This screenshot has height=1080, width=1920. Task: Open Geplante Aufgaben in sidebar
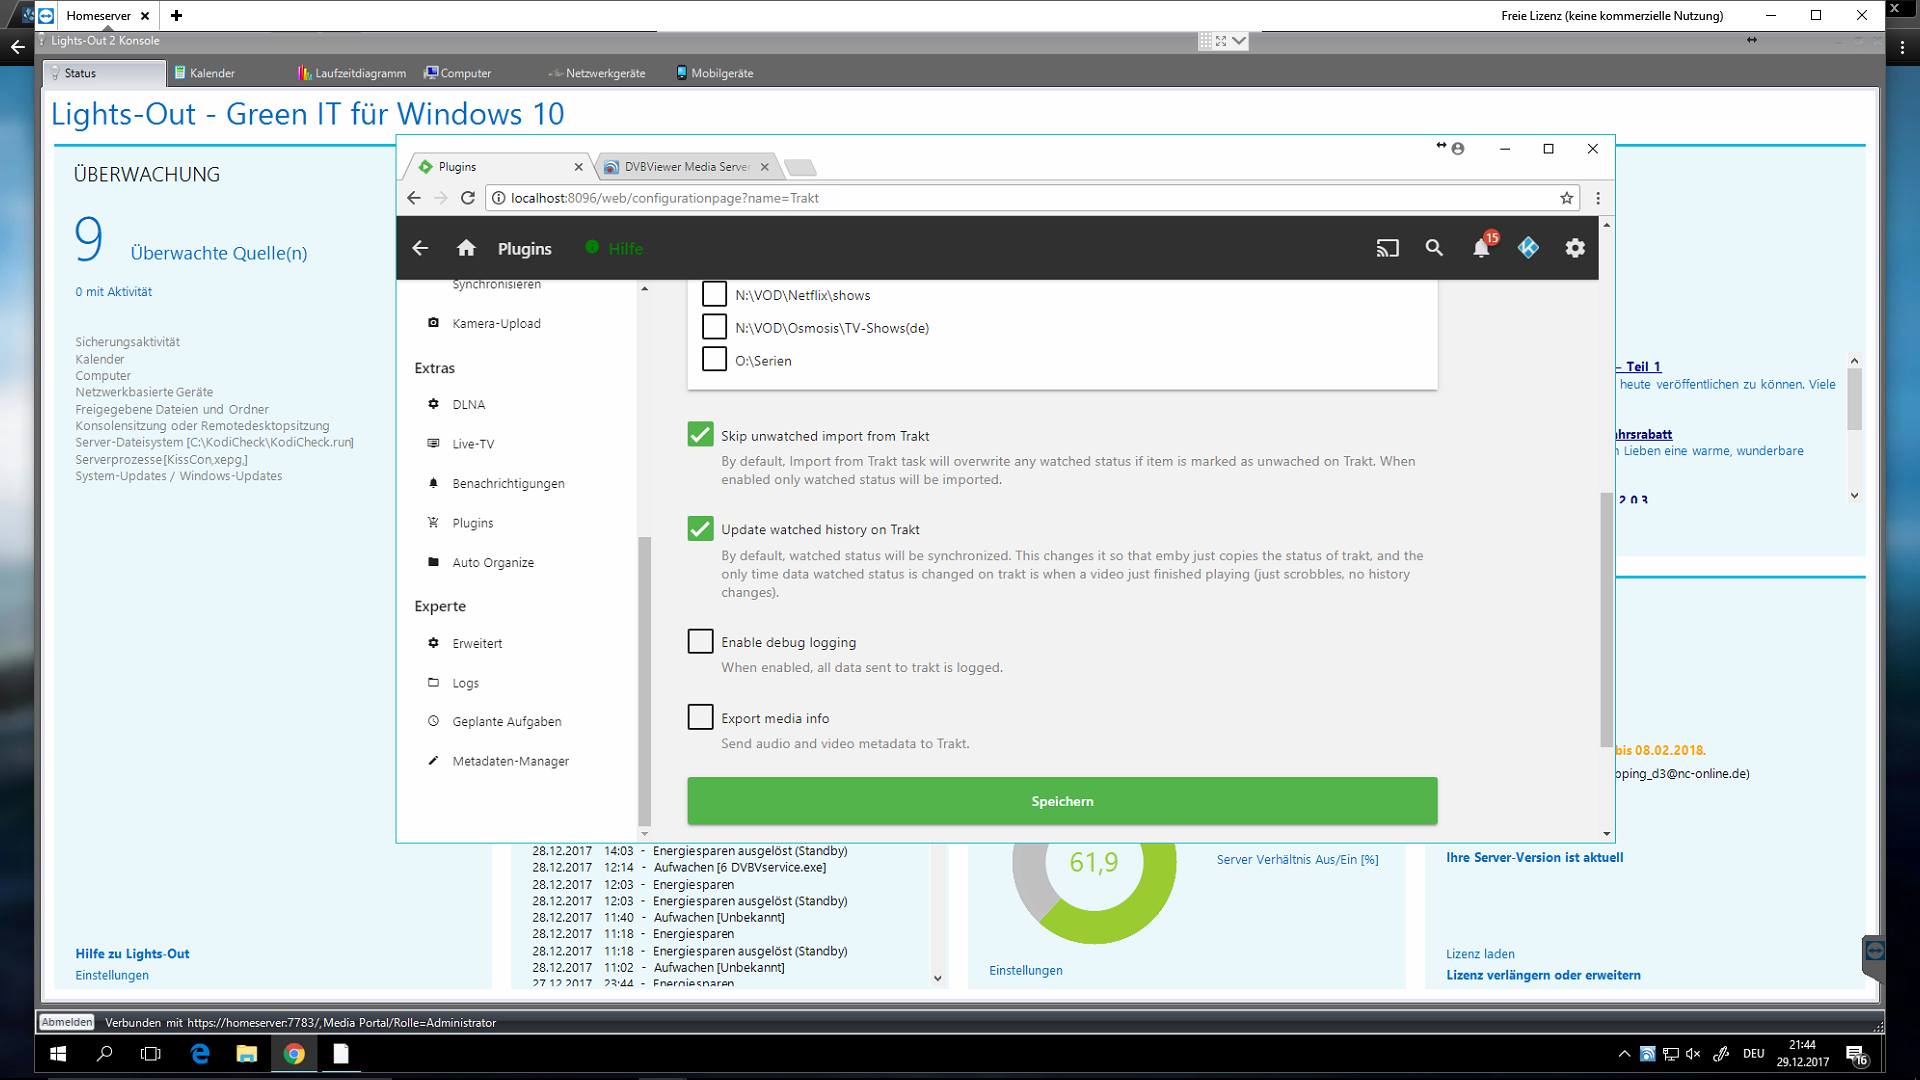[x=506, y=721]
